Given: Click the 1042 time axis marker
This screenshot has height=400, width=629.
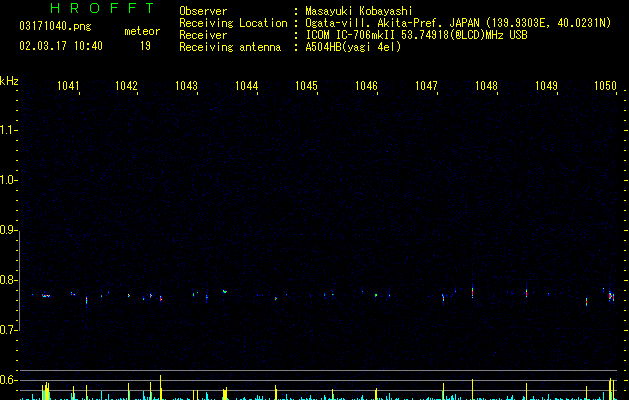Looking at the screenshot, I should click(126, 85).
